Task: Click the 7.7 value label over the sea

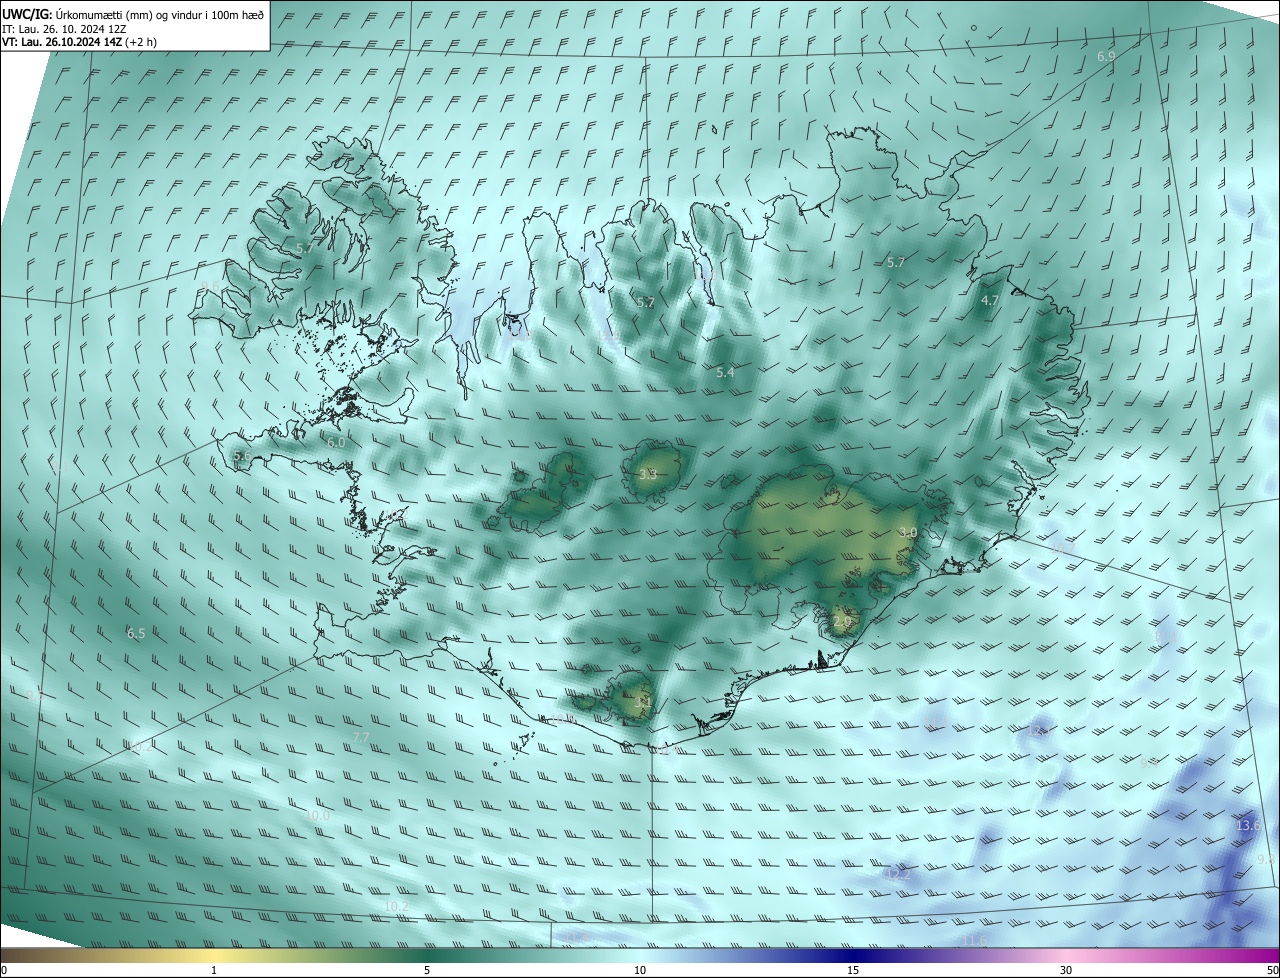Action: 361,738
